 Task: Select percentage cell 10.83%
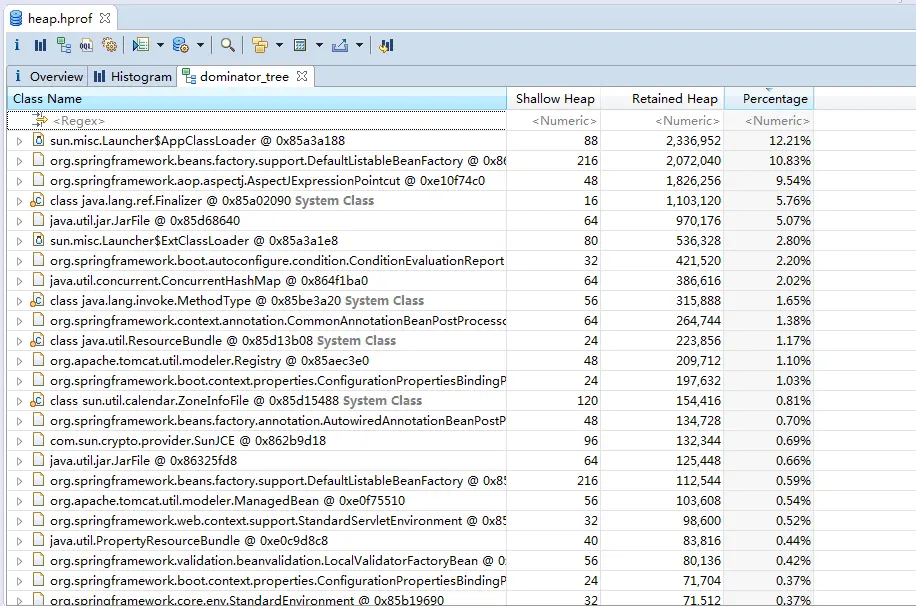pos(790,161)
